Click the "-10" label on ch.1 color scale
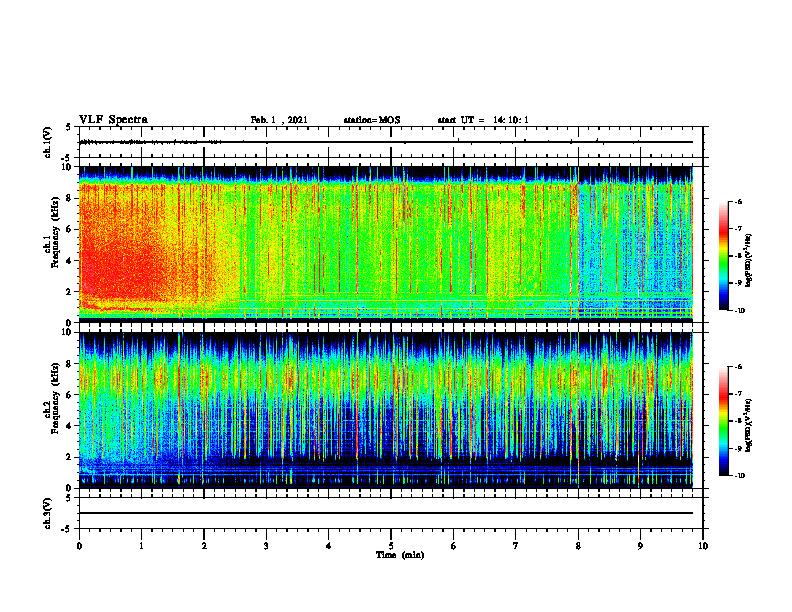 tap(739, 311)
